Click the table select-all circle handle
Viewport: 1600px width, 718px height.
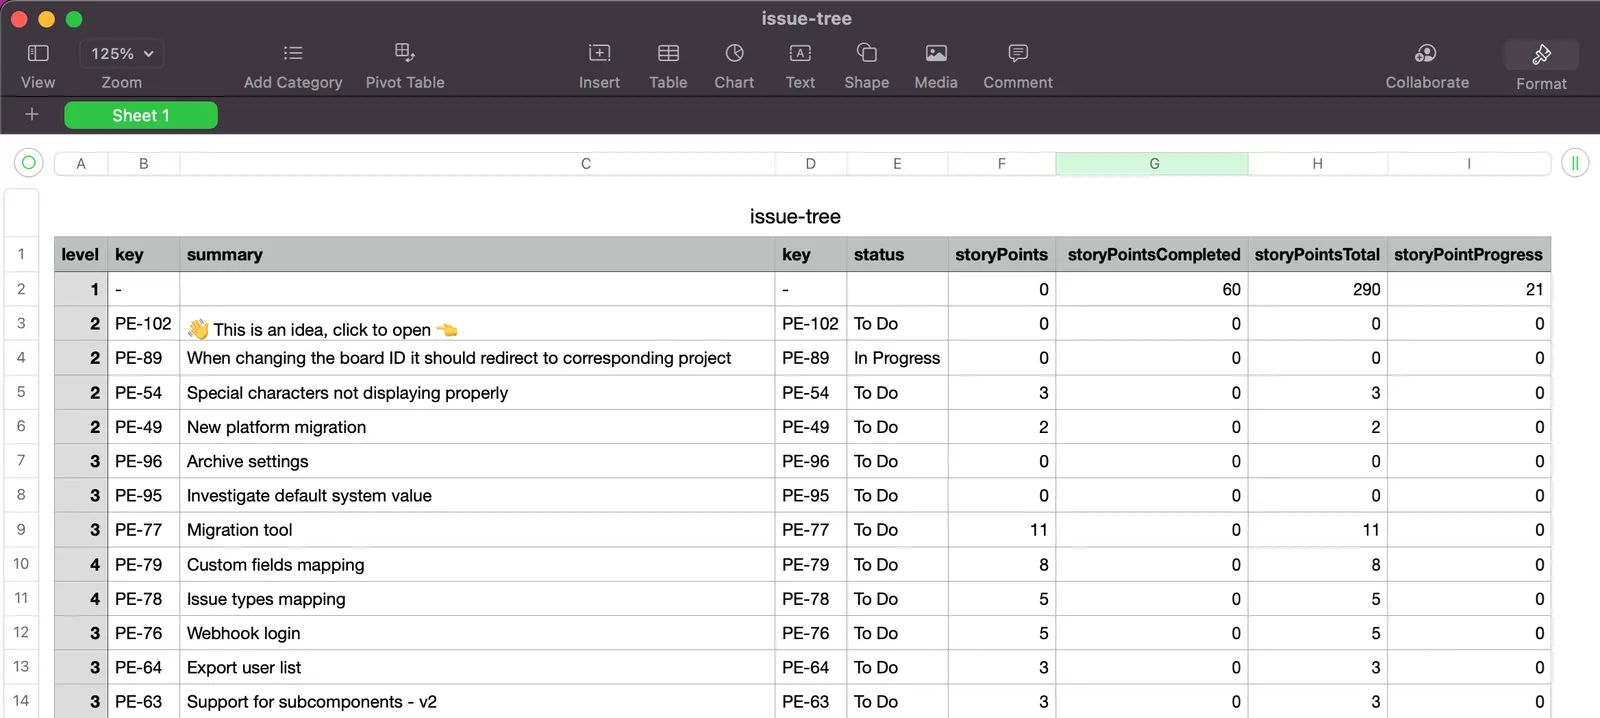(x=28, y=162)
